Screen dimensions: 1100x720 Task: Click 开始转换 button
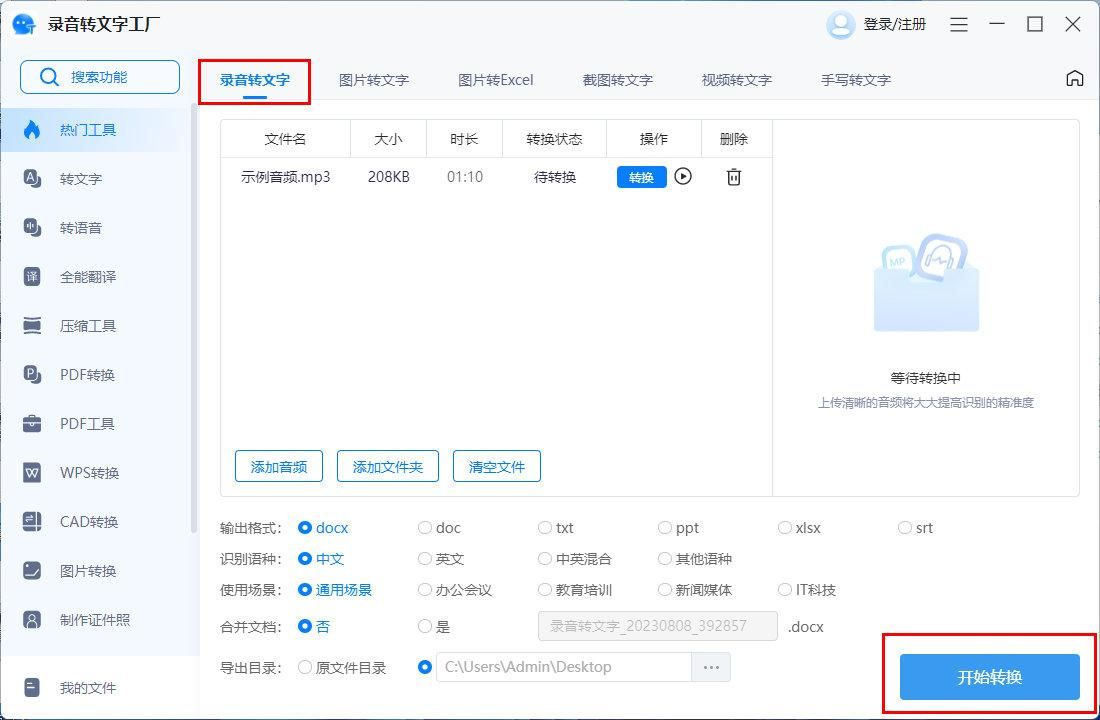(989, 677)
